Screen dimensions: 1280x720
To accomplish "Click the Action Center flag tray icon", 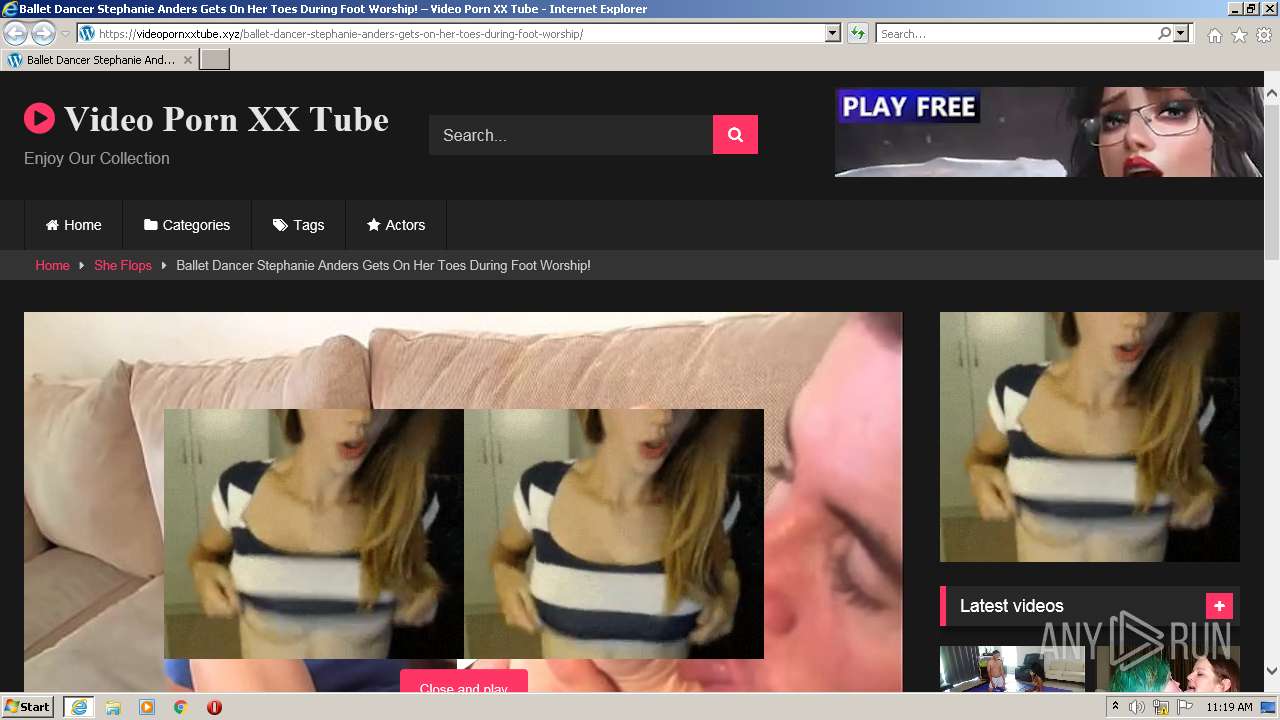I will pyautogui.click(x=1185, y=707).
